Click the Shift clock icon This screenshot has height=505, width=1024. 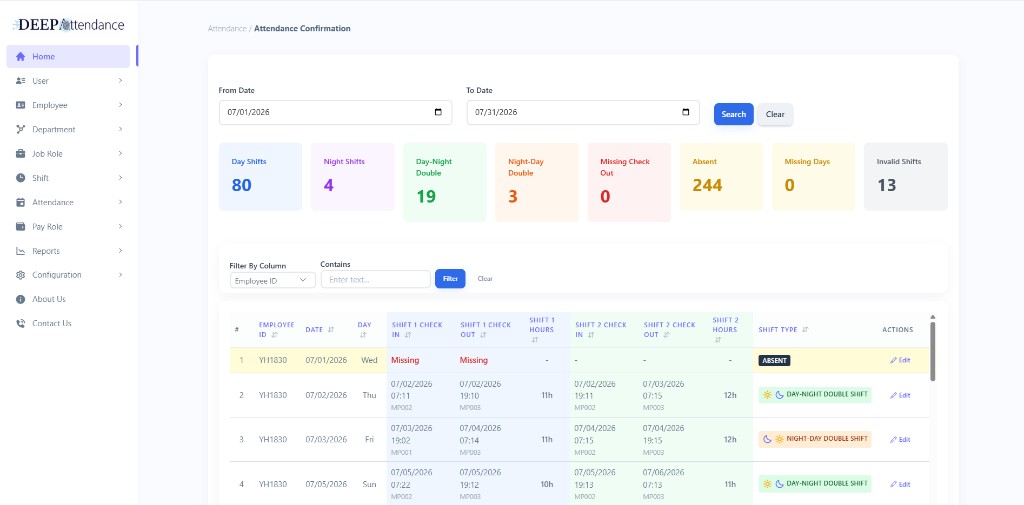pyautogui.click(x=20, y=178)
